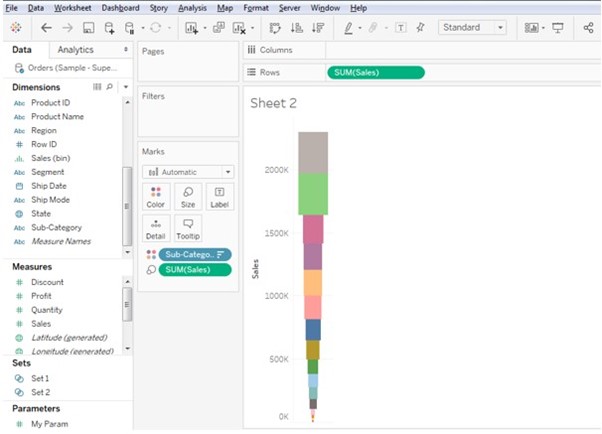Click the green bar segment below gray
The image size is (602, 434).
point(313,194)
